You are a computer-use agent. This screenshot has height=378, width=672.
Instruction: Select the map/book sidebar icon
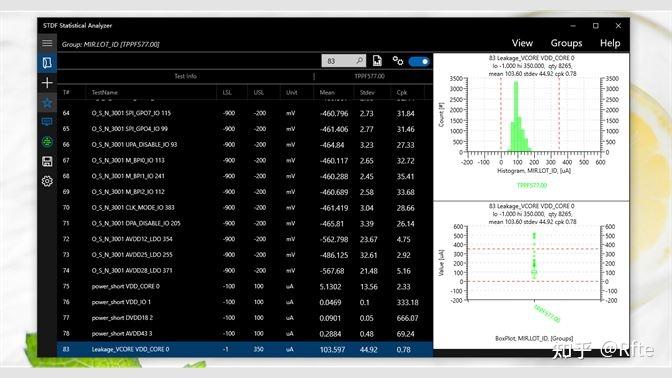pos(47,63)
